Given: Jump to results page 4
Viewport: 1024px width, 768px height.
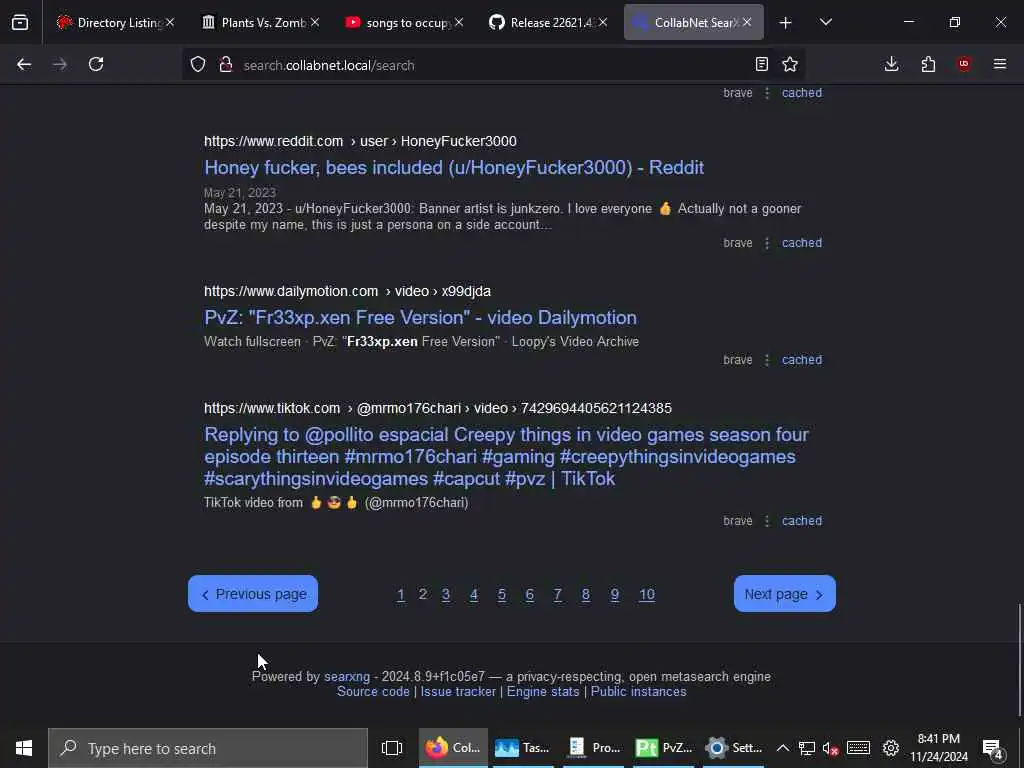Looking at the screenshot, I should point(473,595).
